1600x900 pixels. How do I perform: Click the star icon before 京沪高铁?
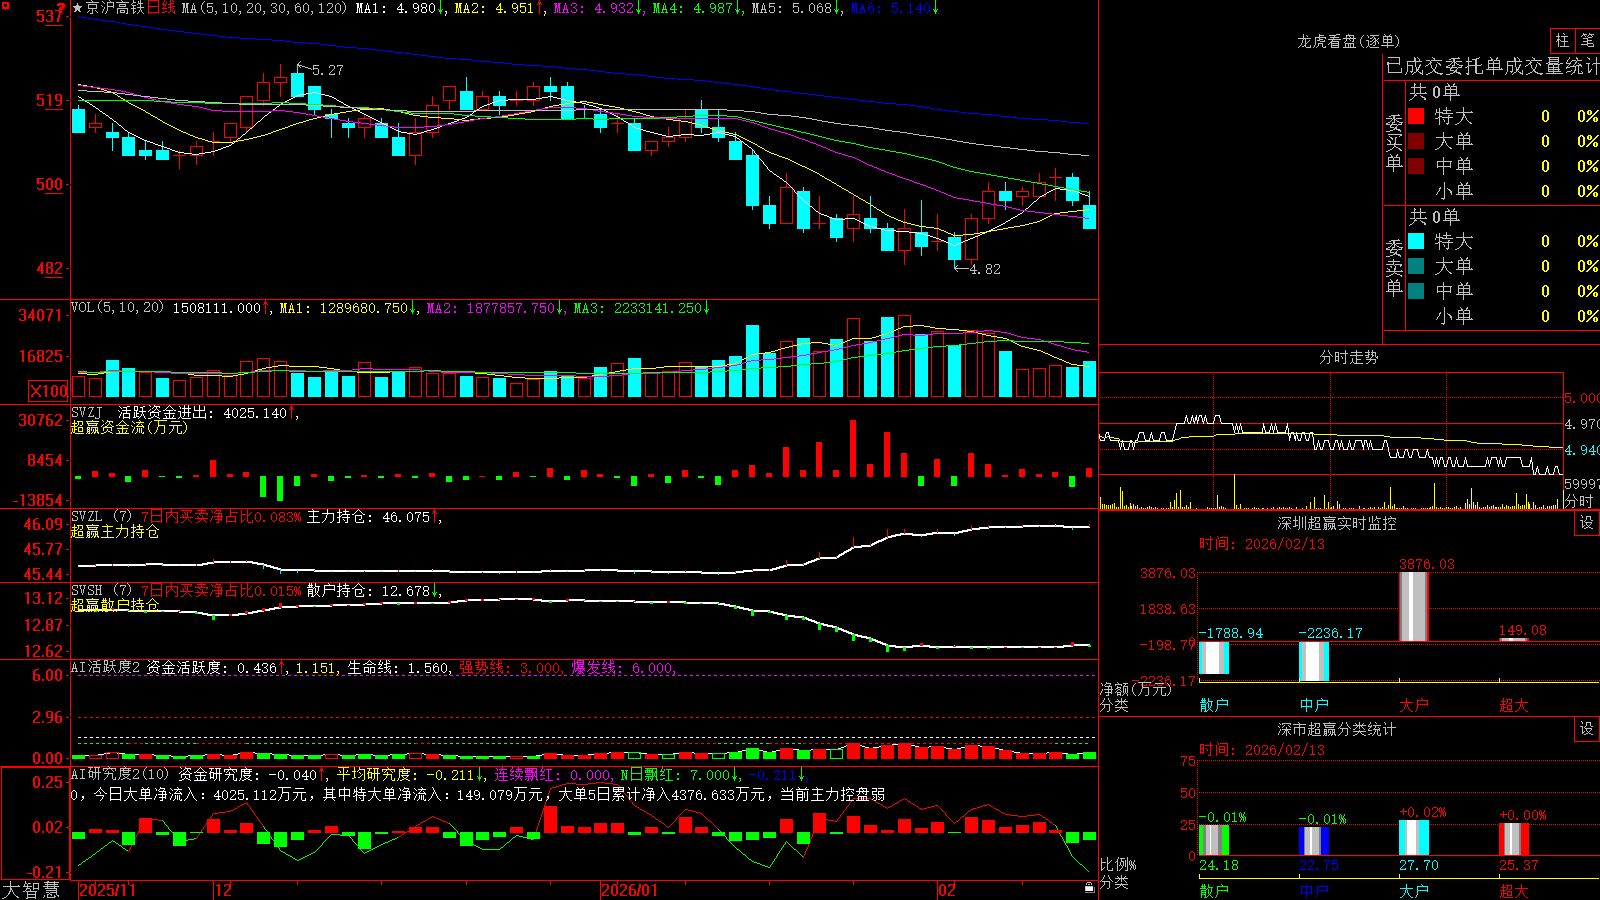coord(78,8)
